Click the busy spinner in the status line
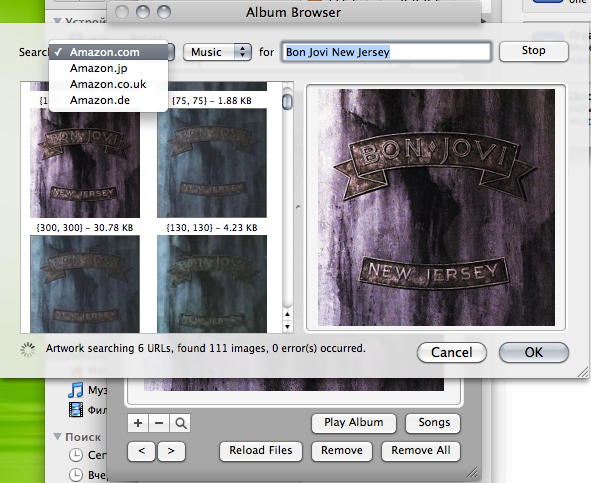Screen dimensions: 591x483 pyautogui.click(x=28, y=350)
